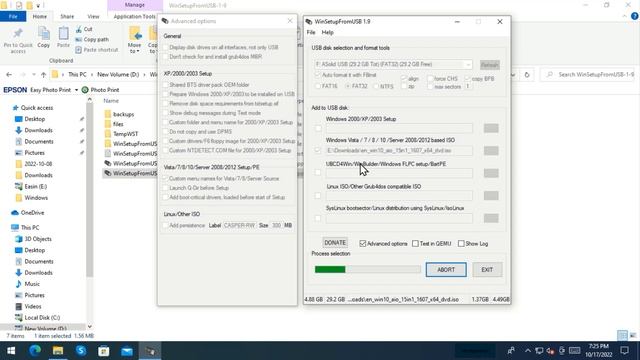Click the green progress bar
This screenshot has height=360, width=640.
(330, 269)
